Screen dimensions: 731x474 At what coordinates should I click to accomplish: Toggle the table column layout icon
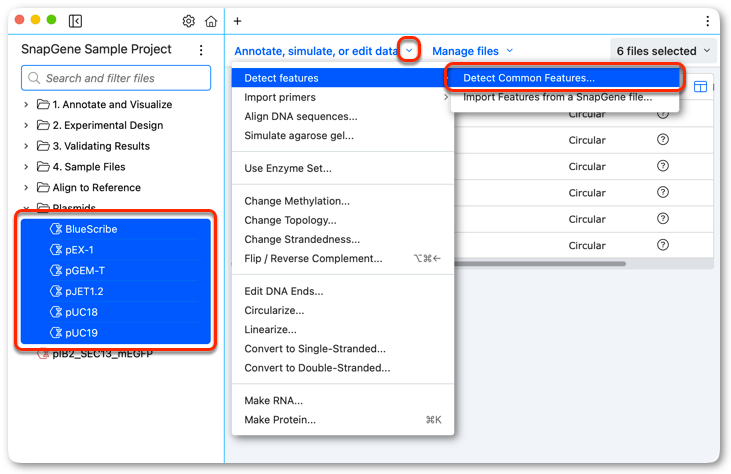point(700,87)
